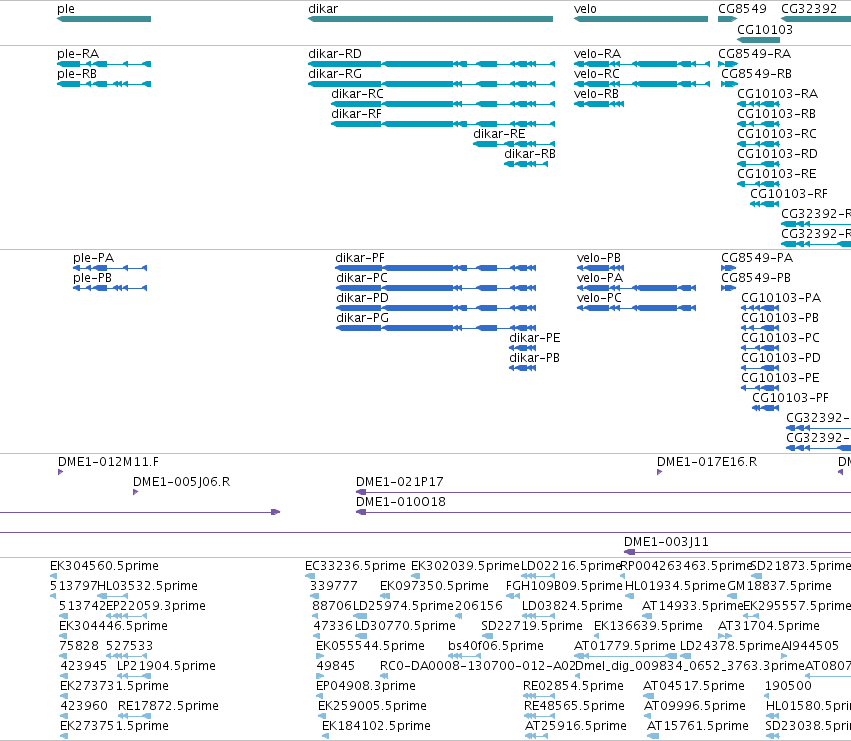
Task: Select protein velo-PB
Action: point(600,268)
